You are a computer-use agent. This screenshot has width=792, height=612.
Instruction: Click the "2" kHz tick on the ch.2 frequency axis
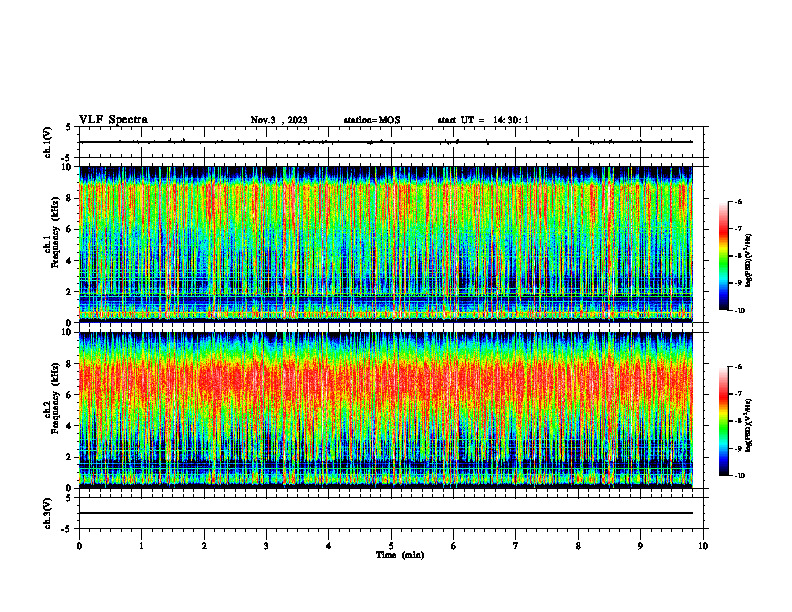70,457
